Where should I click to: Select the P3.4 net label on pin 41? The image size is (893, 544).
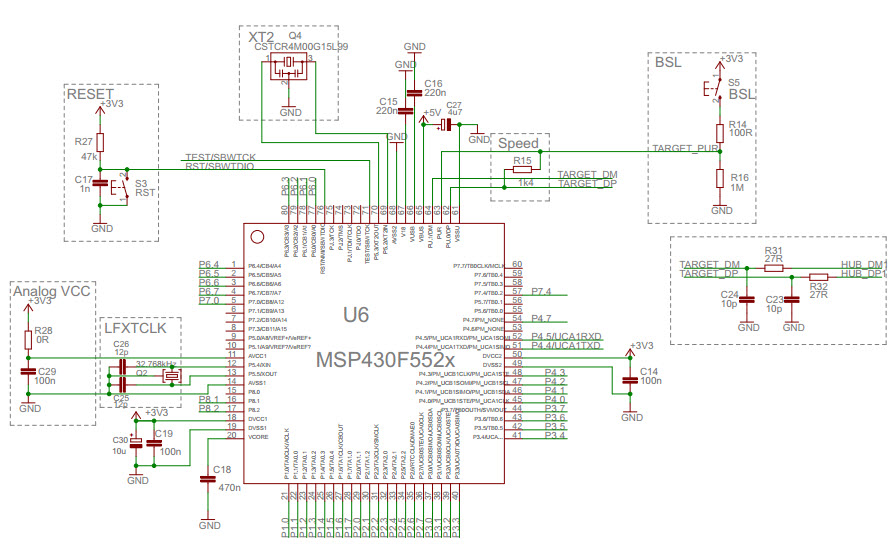(x=555, y=436)
